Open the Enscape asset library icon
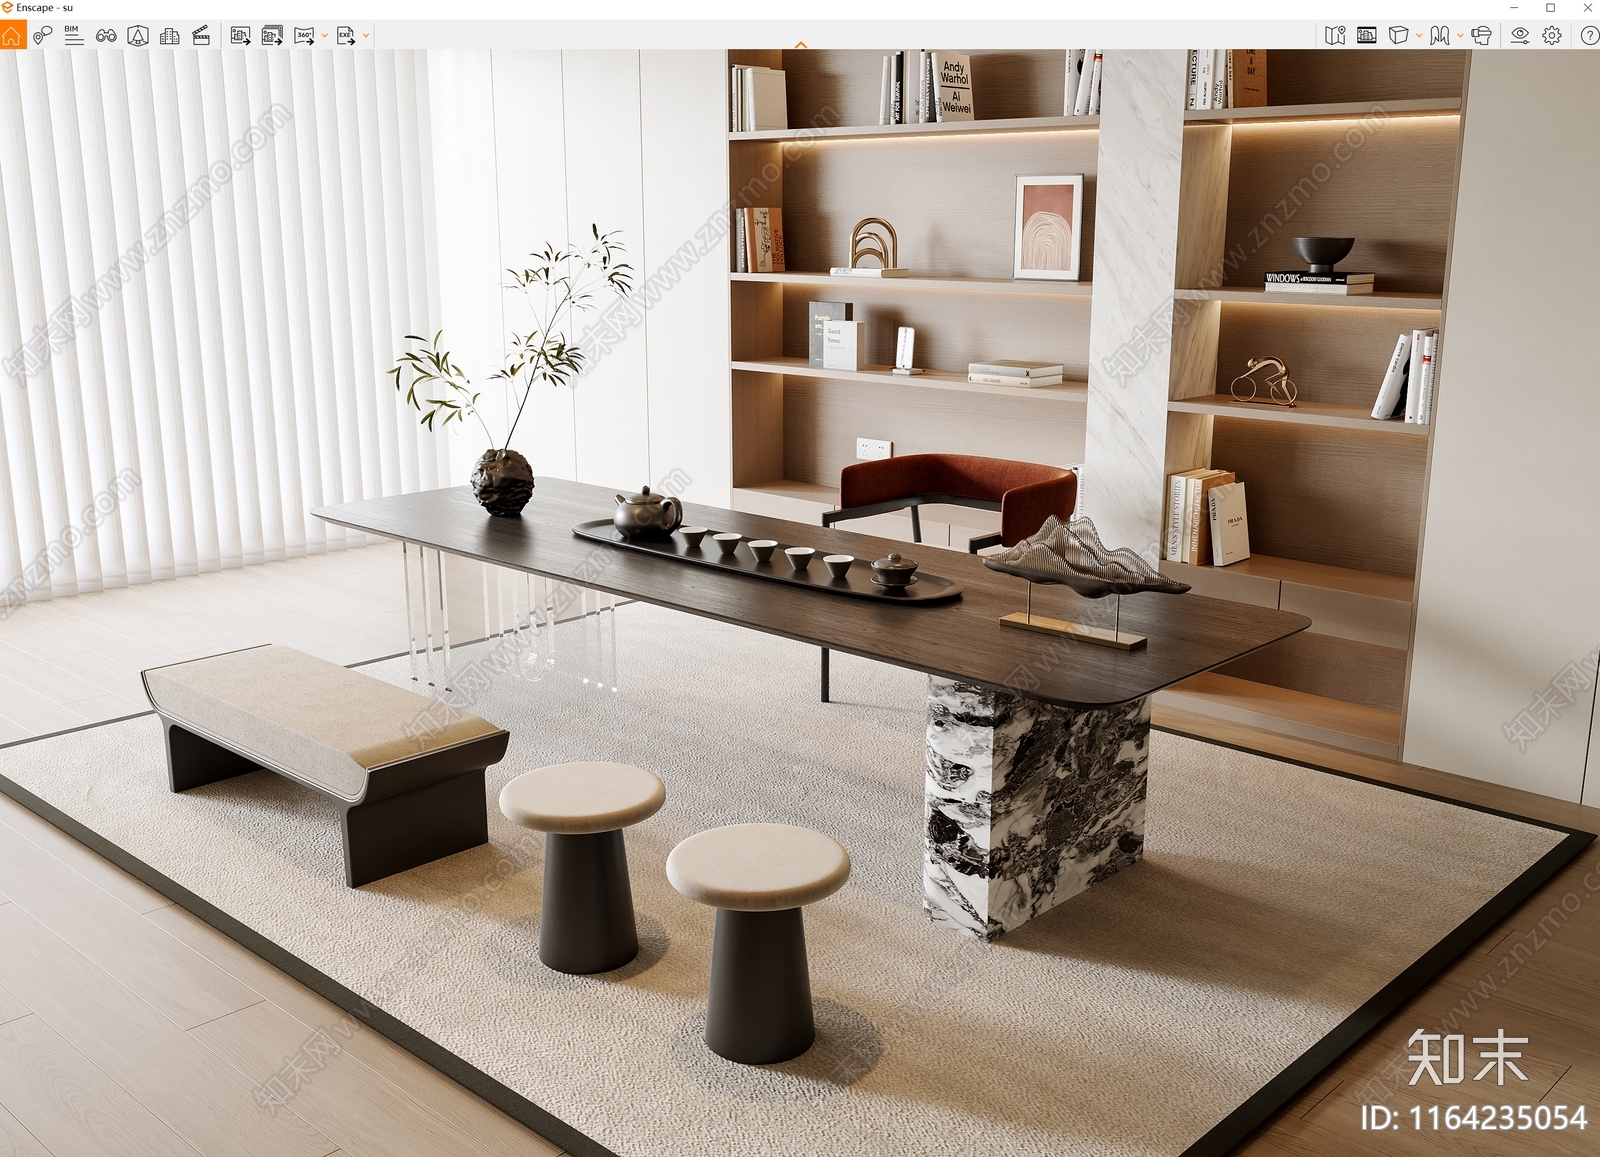 tap(138, 36)
